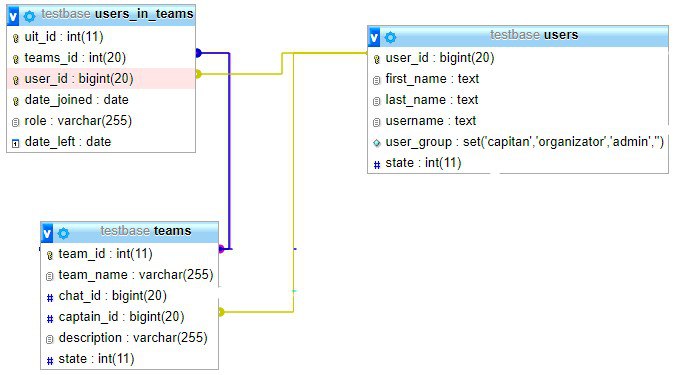
Task: Open the teams table's gear options
Action: [x=63, y=234]
